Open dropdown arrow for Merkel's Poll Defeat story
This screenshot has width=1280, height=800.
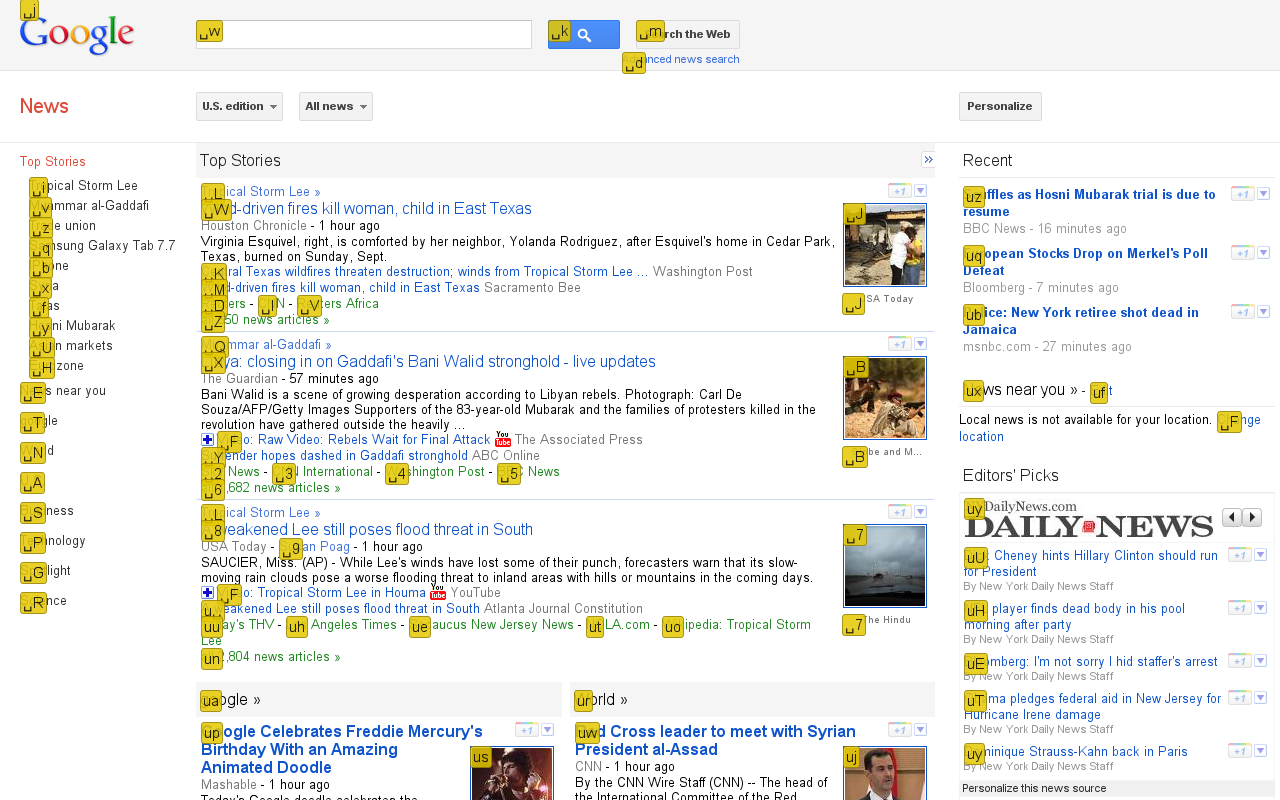(1263, 253)
